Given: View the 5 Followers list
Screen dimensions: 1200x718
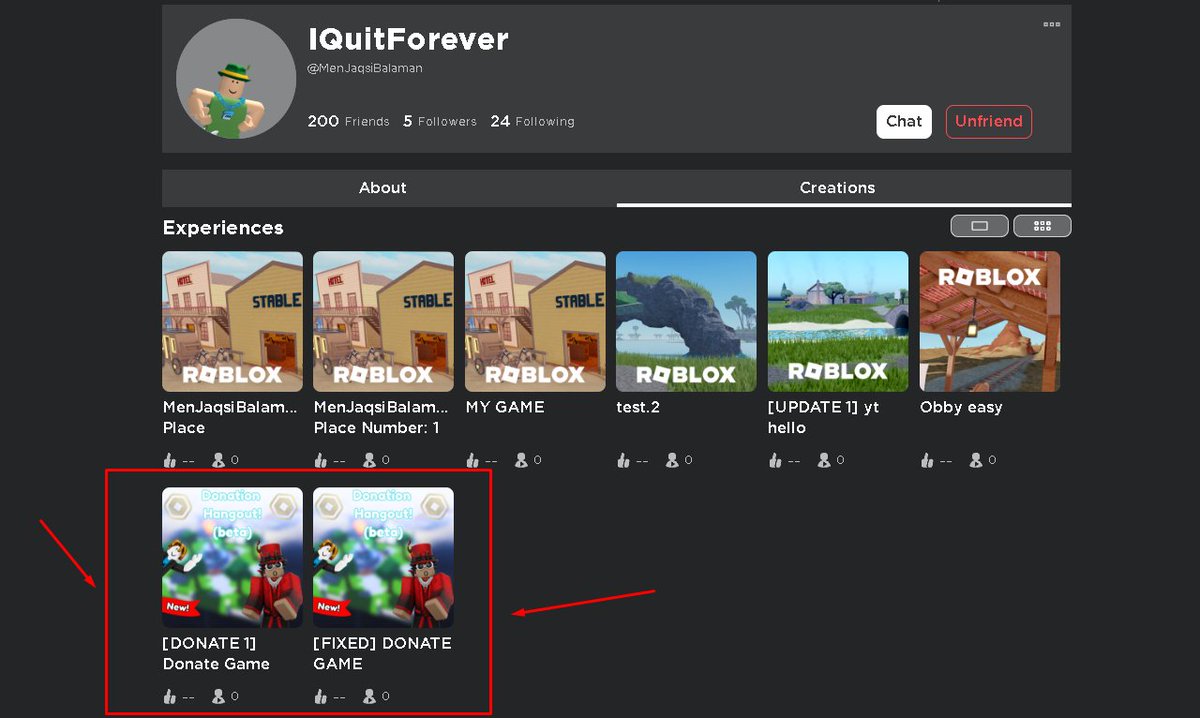Looking at the screenshot, I should click(x=440, y=121).
